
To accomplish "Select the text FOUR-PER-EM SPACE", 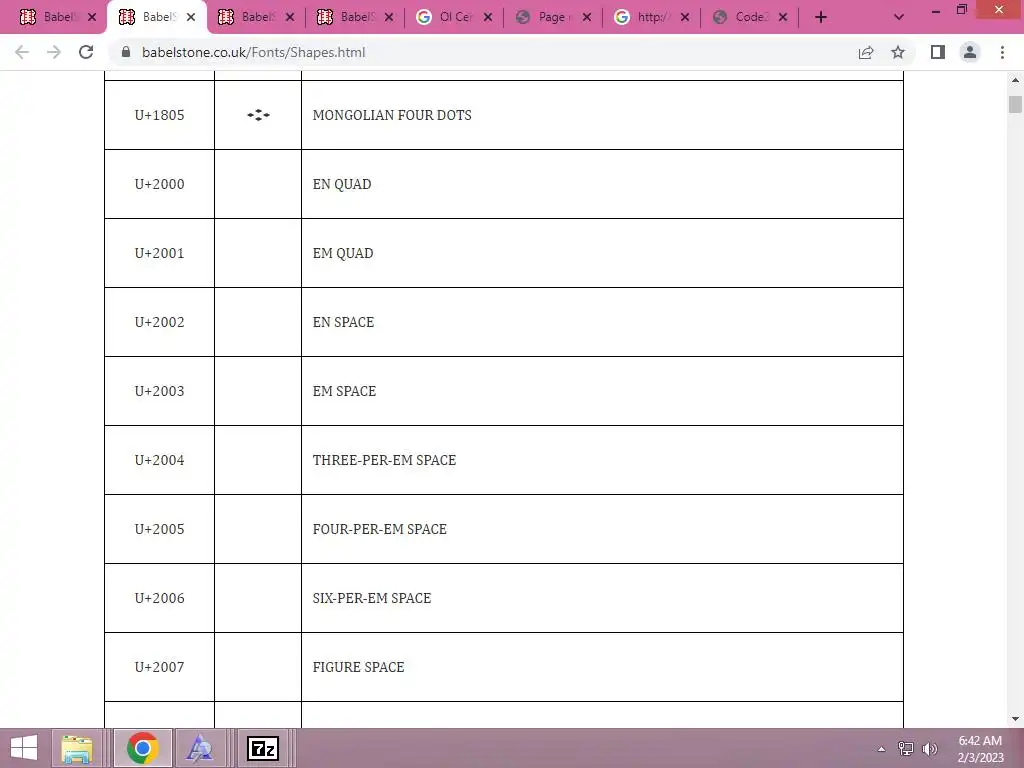I will (x=379, y=529).
